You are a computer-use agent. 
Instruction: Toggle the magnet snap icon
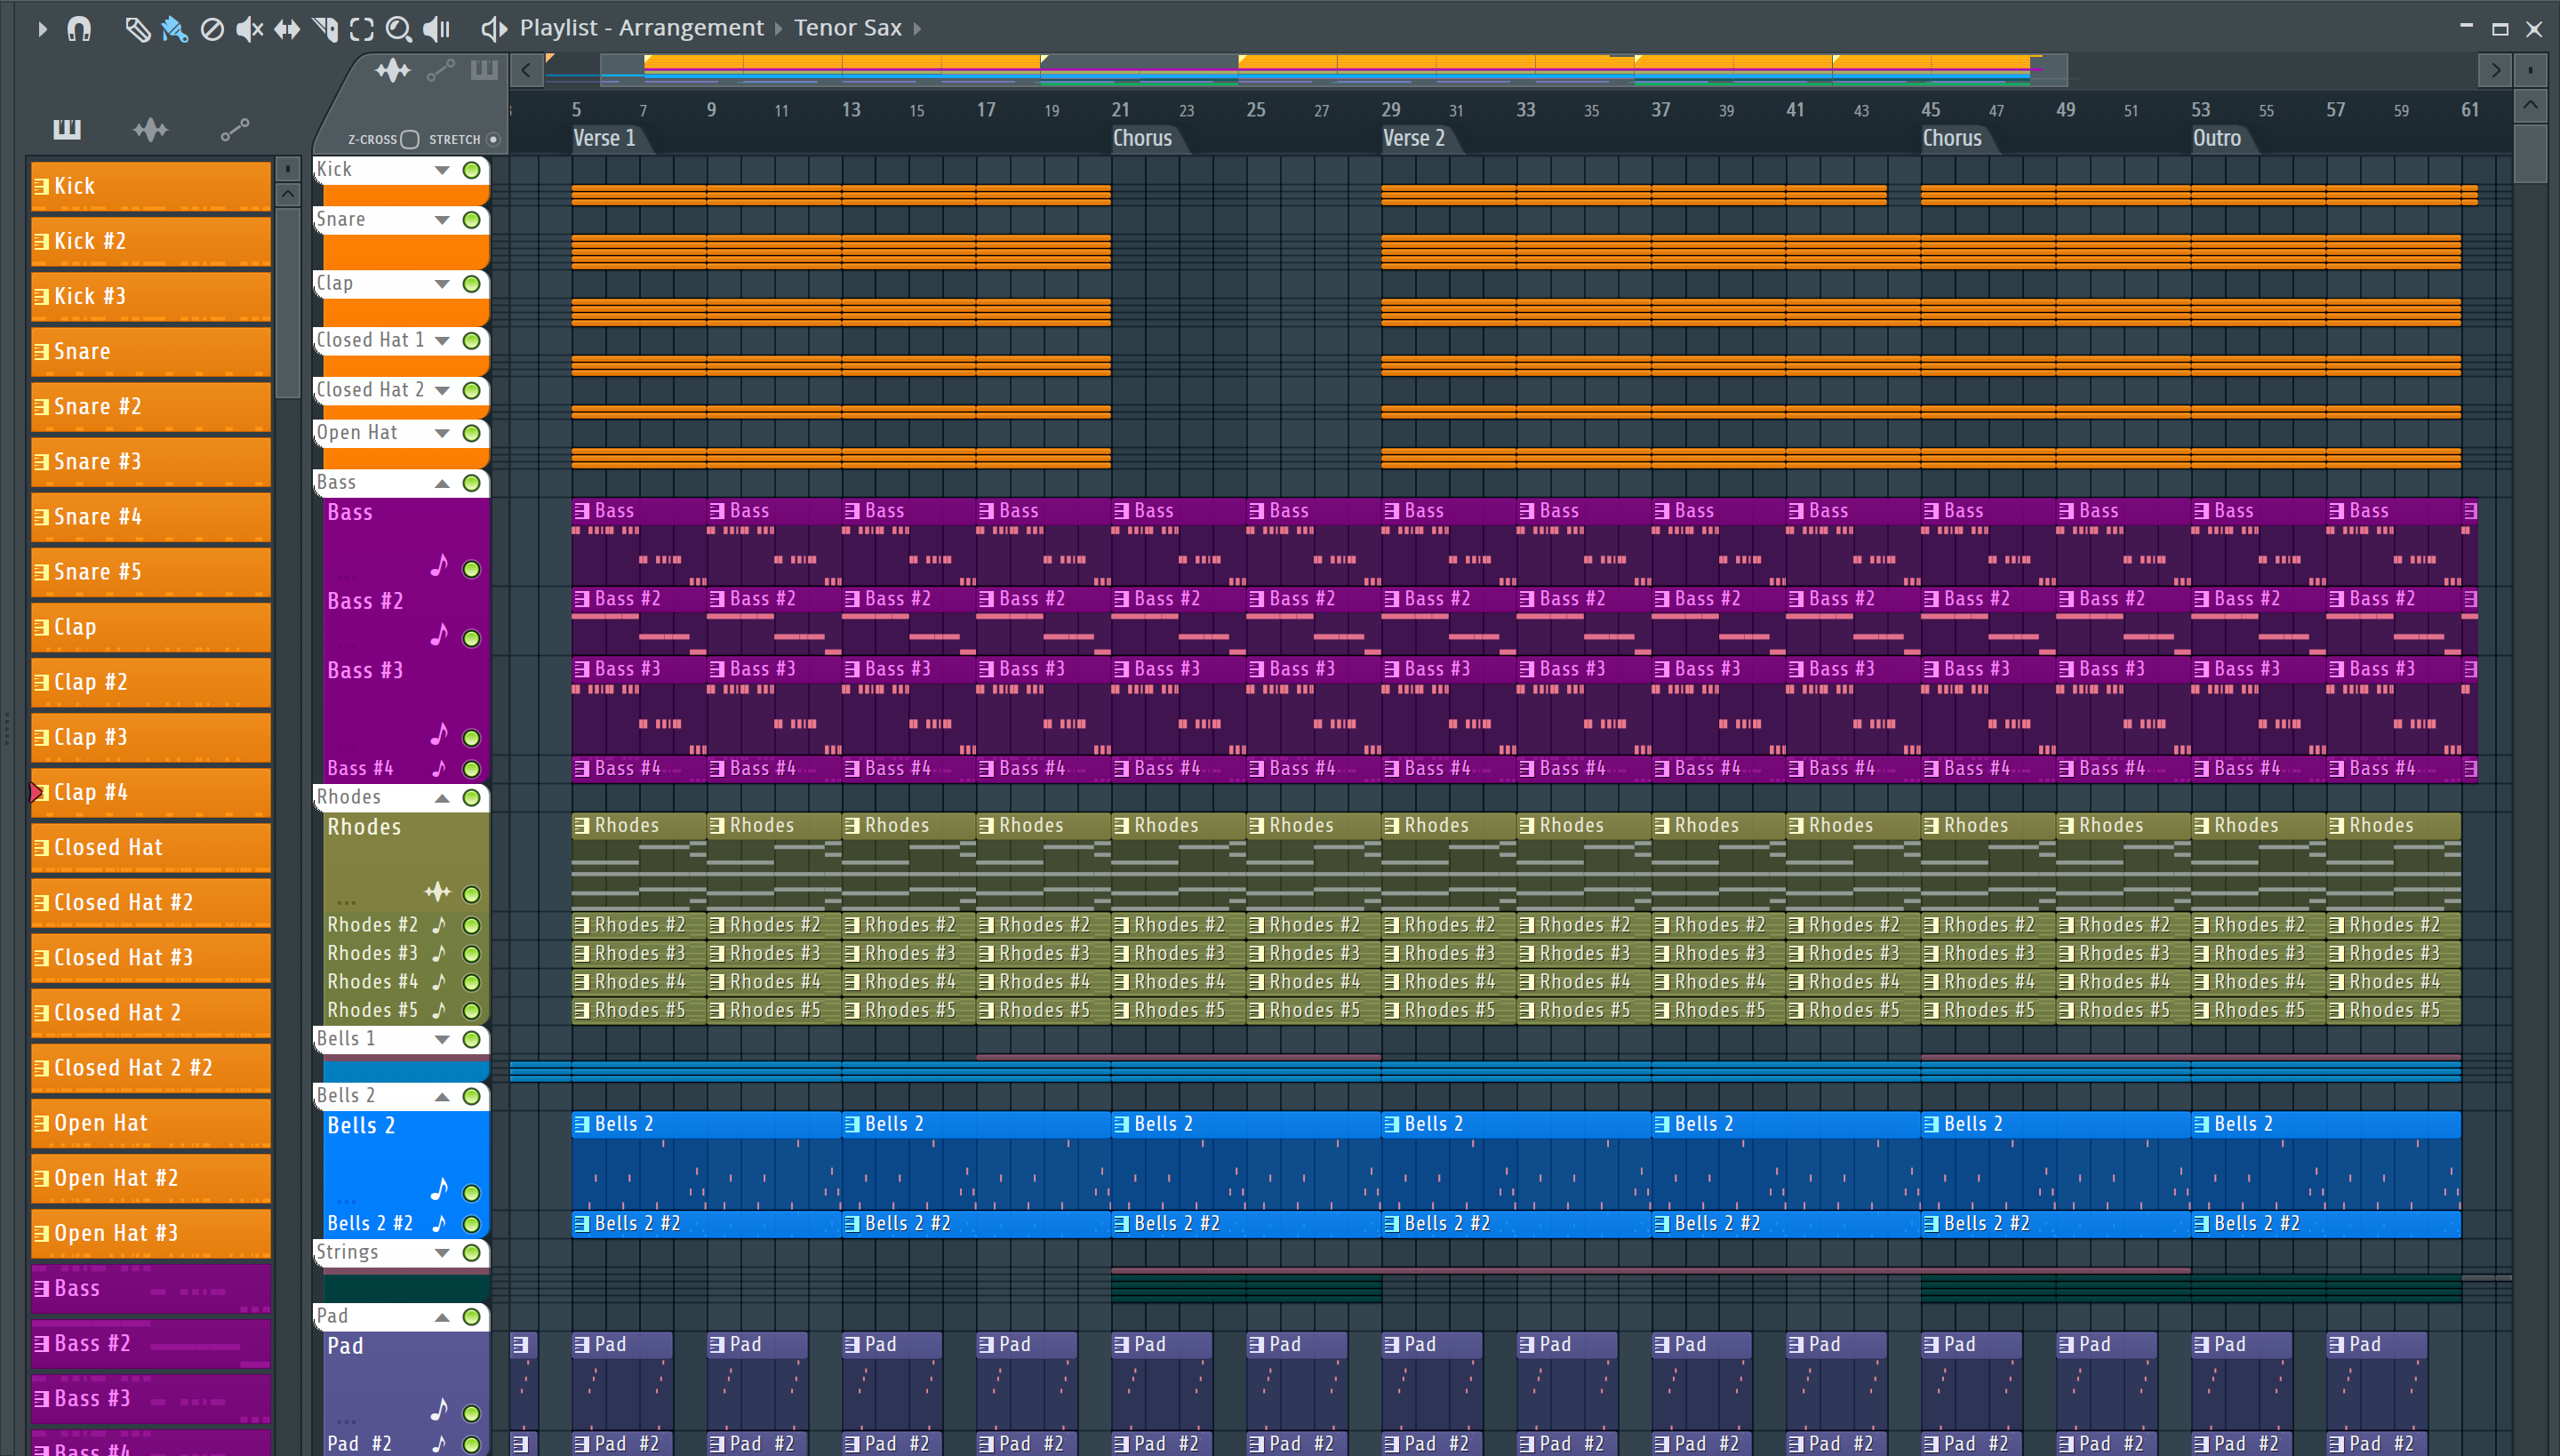click(79, 29)
